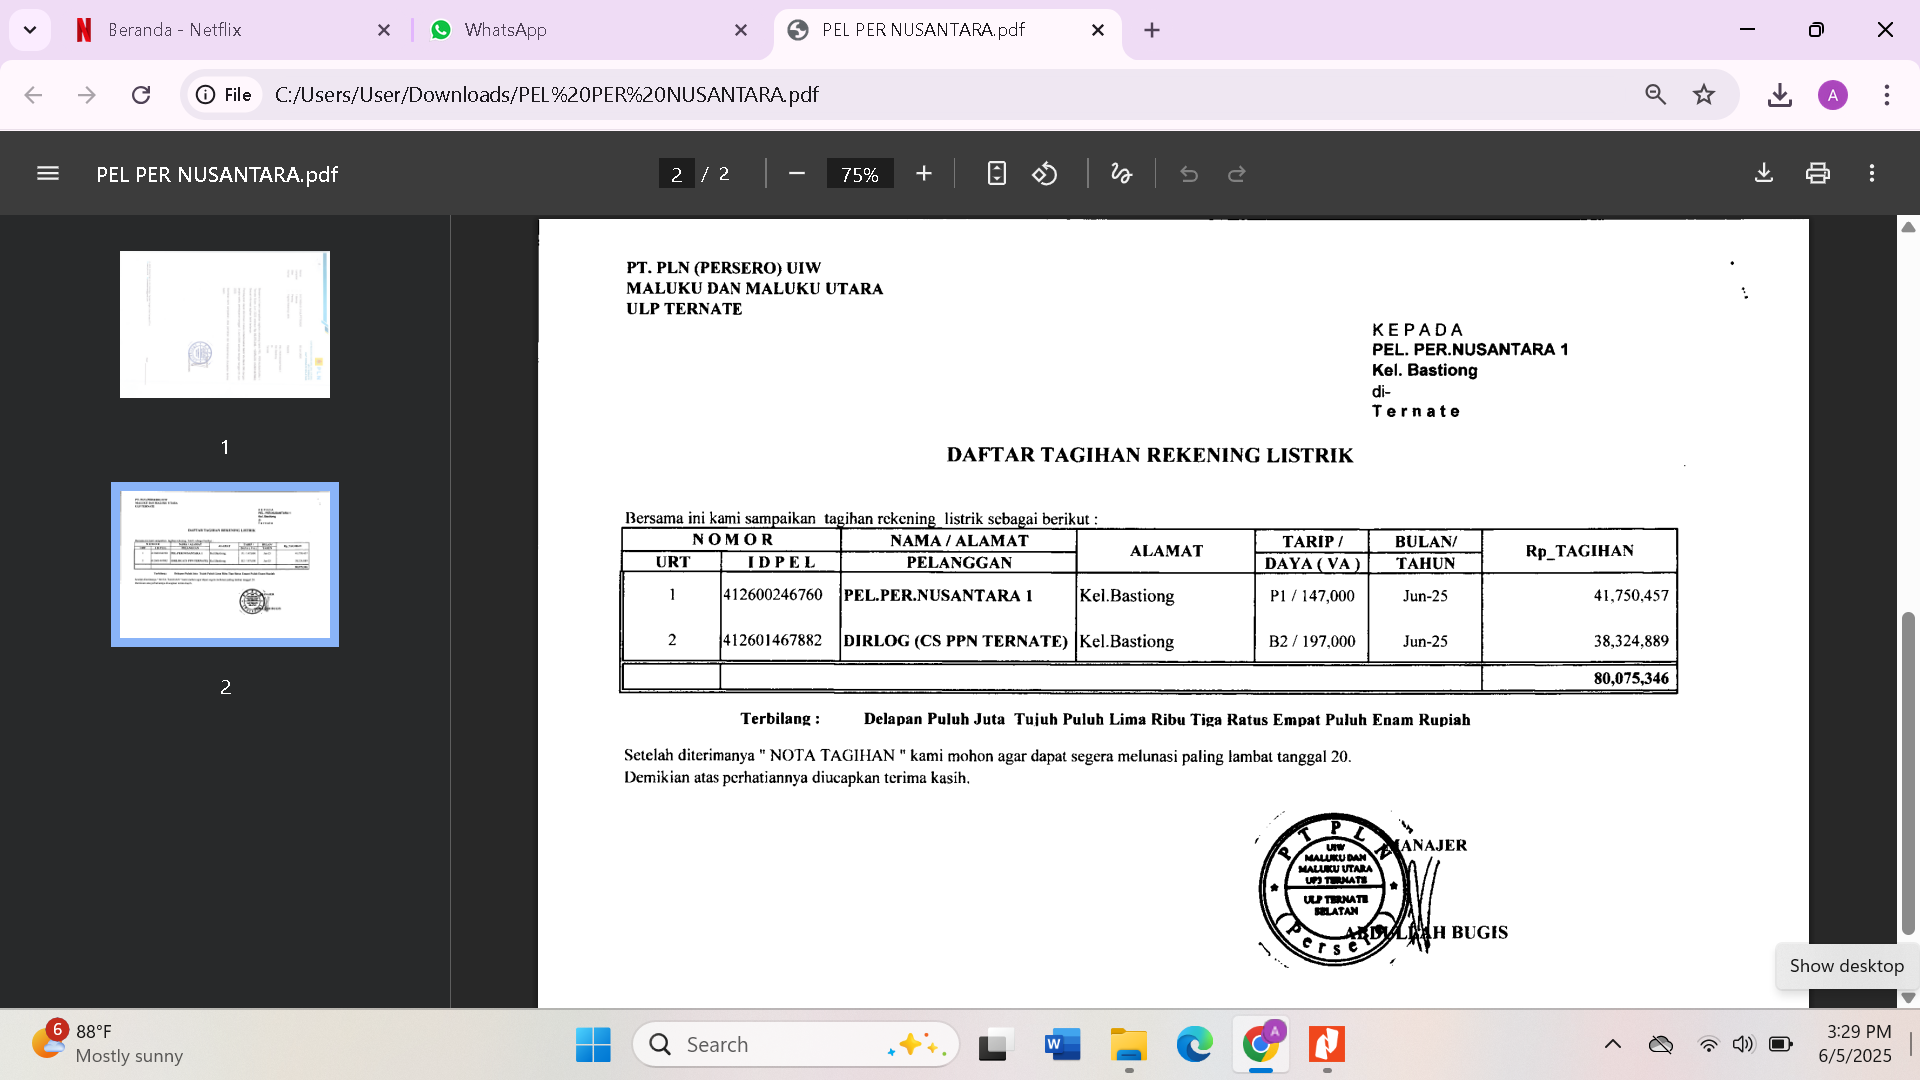
Task: Open the weather widget on taskbar
Action: click(107, 1044)
